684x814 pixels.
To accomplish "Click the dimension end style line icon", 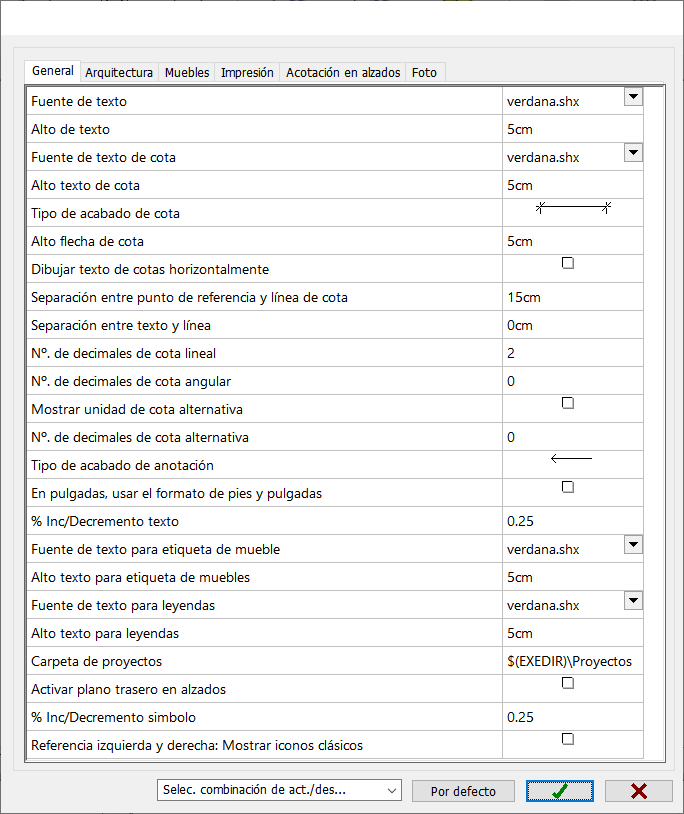I will 573,208.
